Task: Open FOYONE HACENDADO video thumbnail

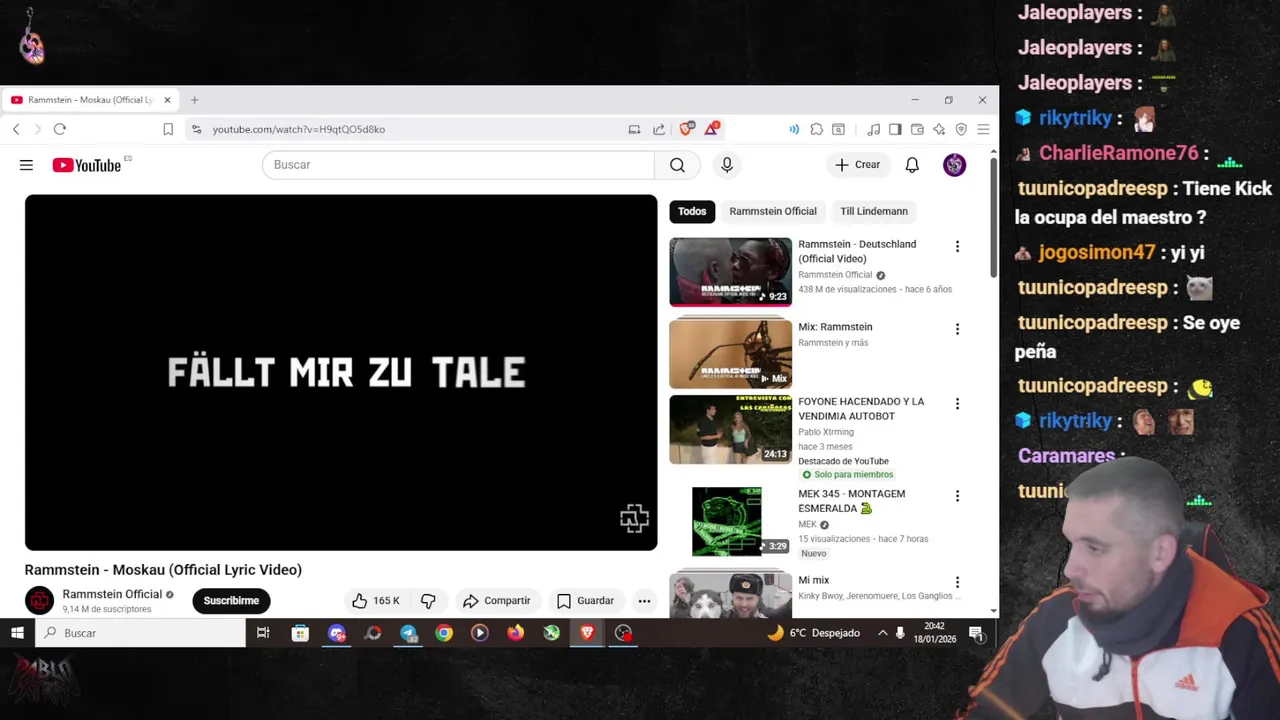Action: point(730,429)
